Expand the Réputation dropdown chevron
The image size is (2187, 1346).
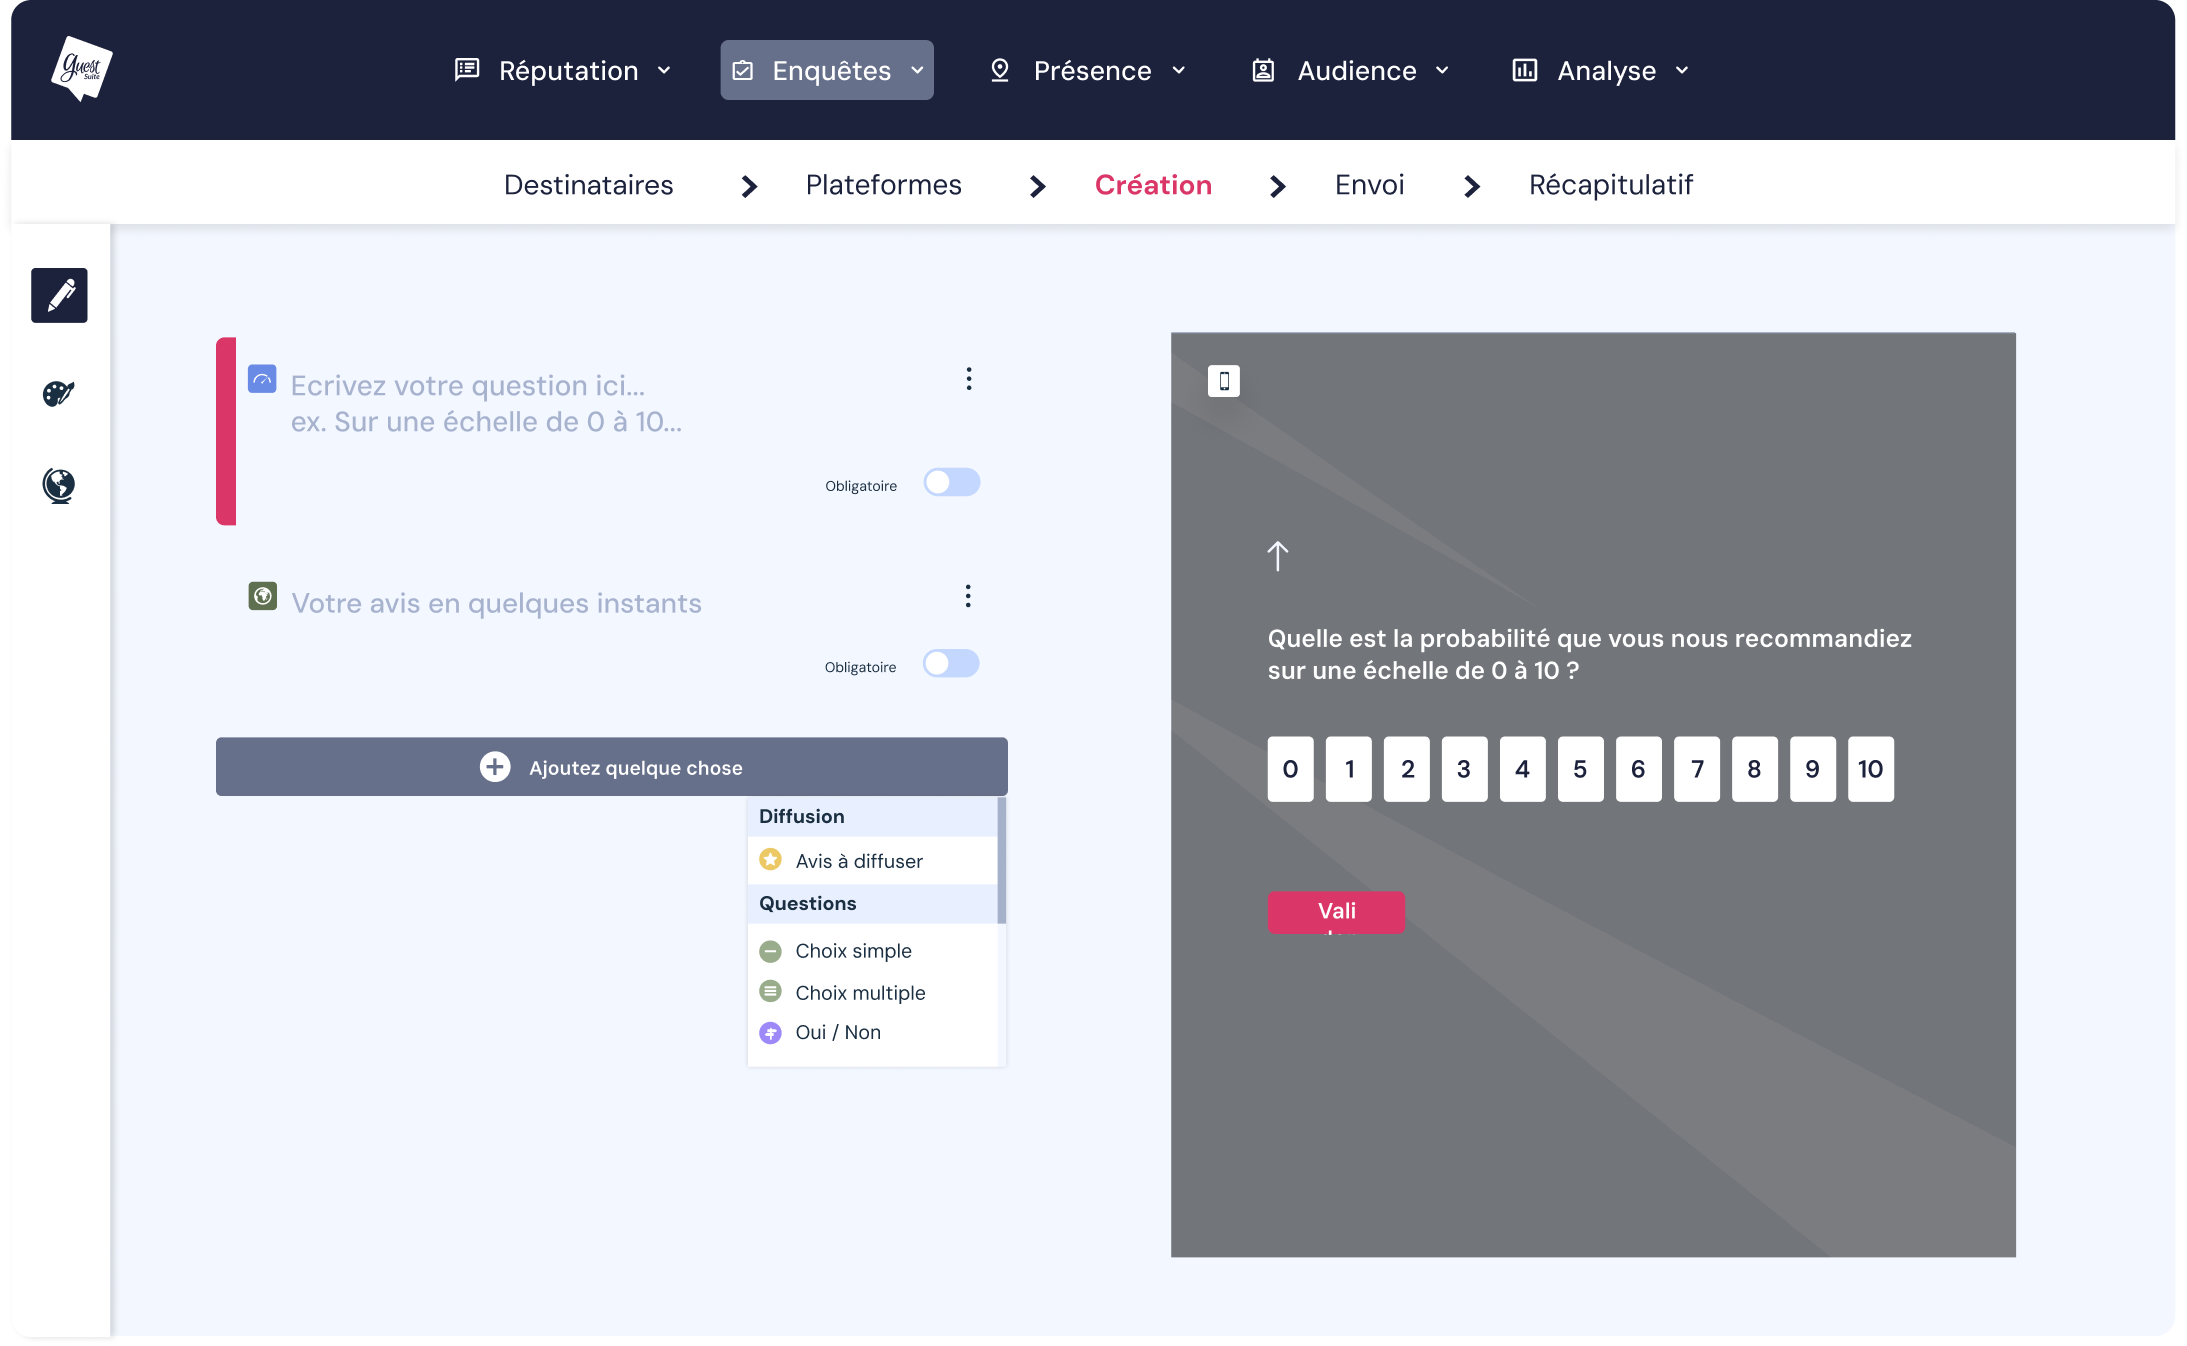coord(664,70)
